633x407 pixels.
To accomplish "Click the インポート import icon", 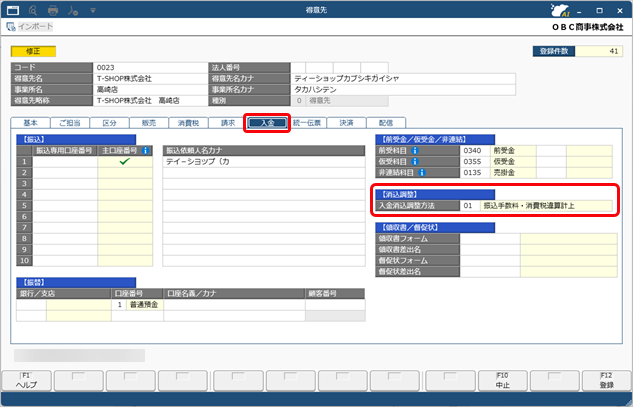I will (11, 27).
